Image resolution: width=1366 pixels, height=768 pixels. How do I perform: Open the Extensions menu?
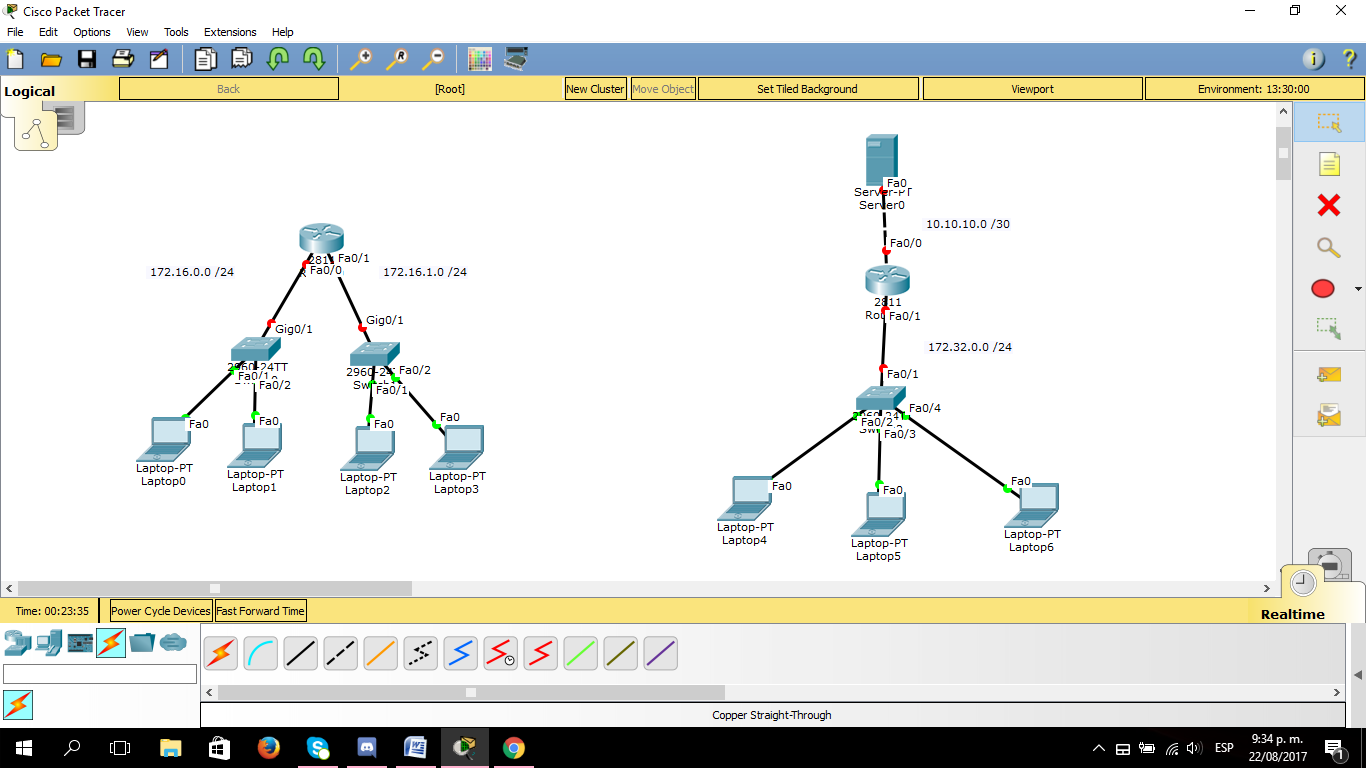coord(230,31)
